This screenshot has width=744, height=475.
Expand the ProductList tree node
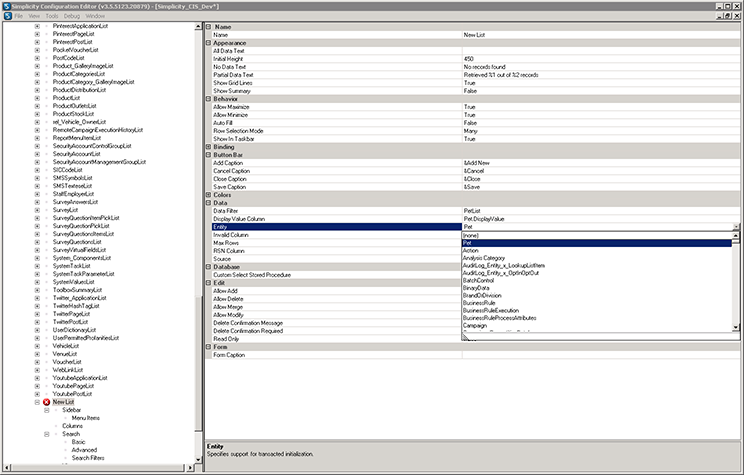coord(37,98)
